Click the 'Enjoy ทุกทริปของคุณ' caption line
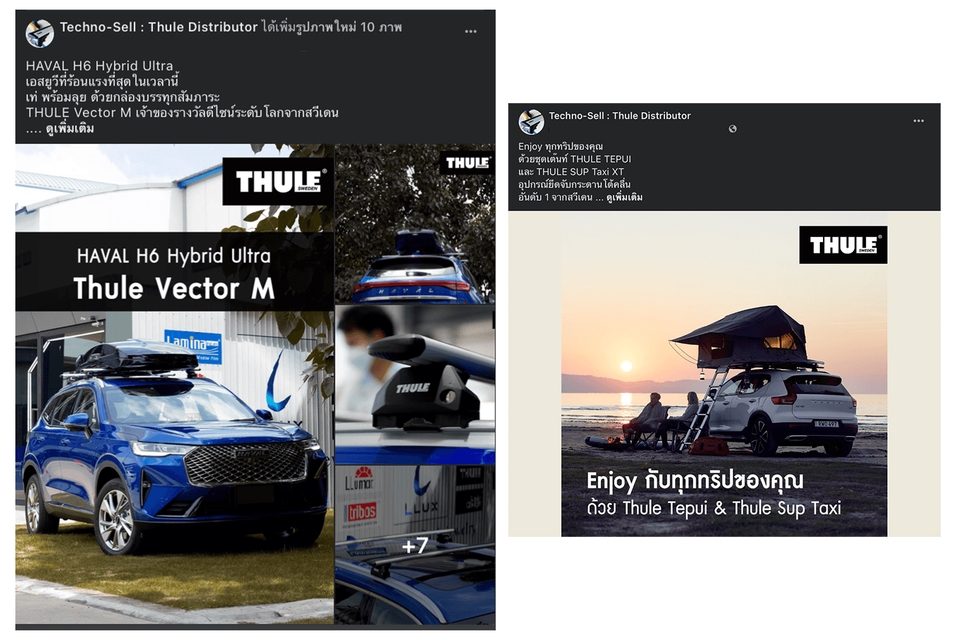960x640 pixels. (560, 146)
